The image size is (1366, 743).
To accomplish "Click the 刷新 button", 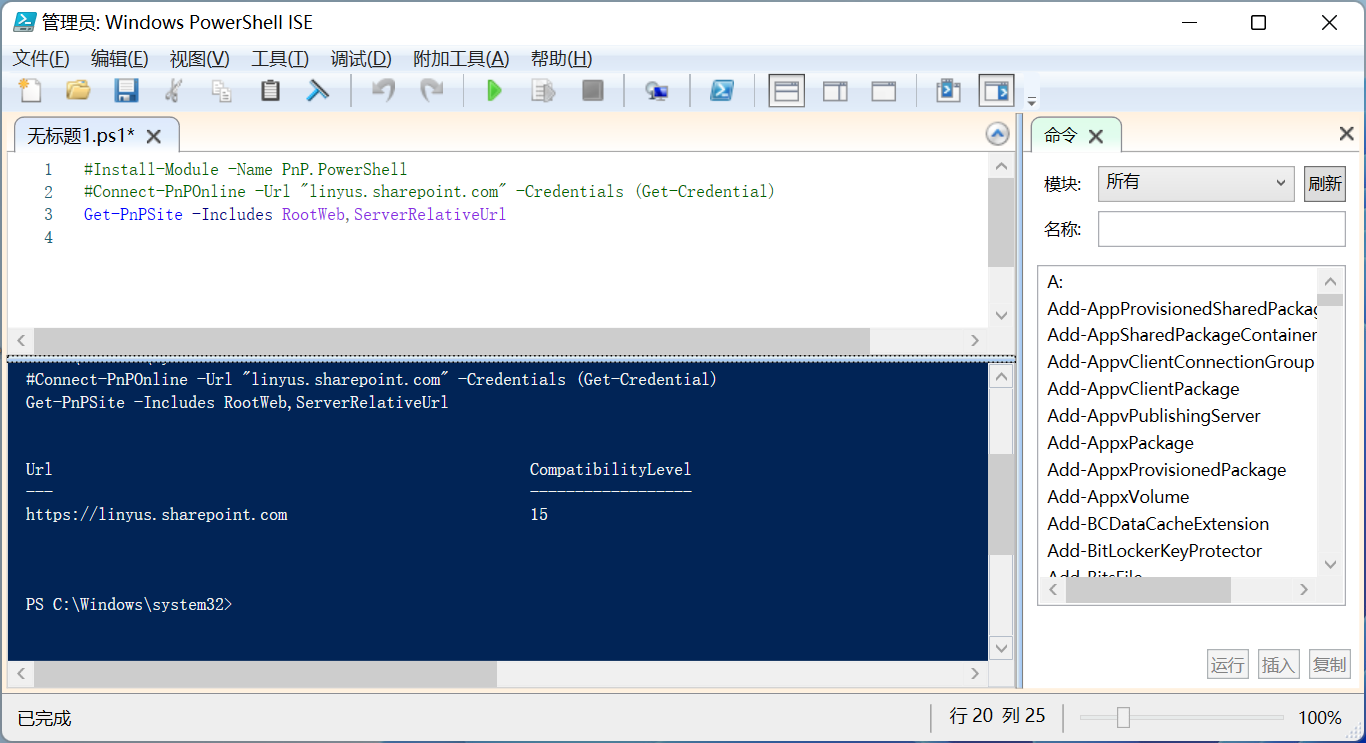I will tap(1325, 184).
